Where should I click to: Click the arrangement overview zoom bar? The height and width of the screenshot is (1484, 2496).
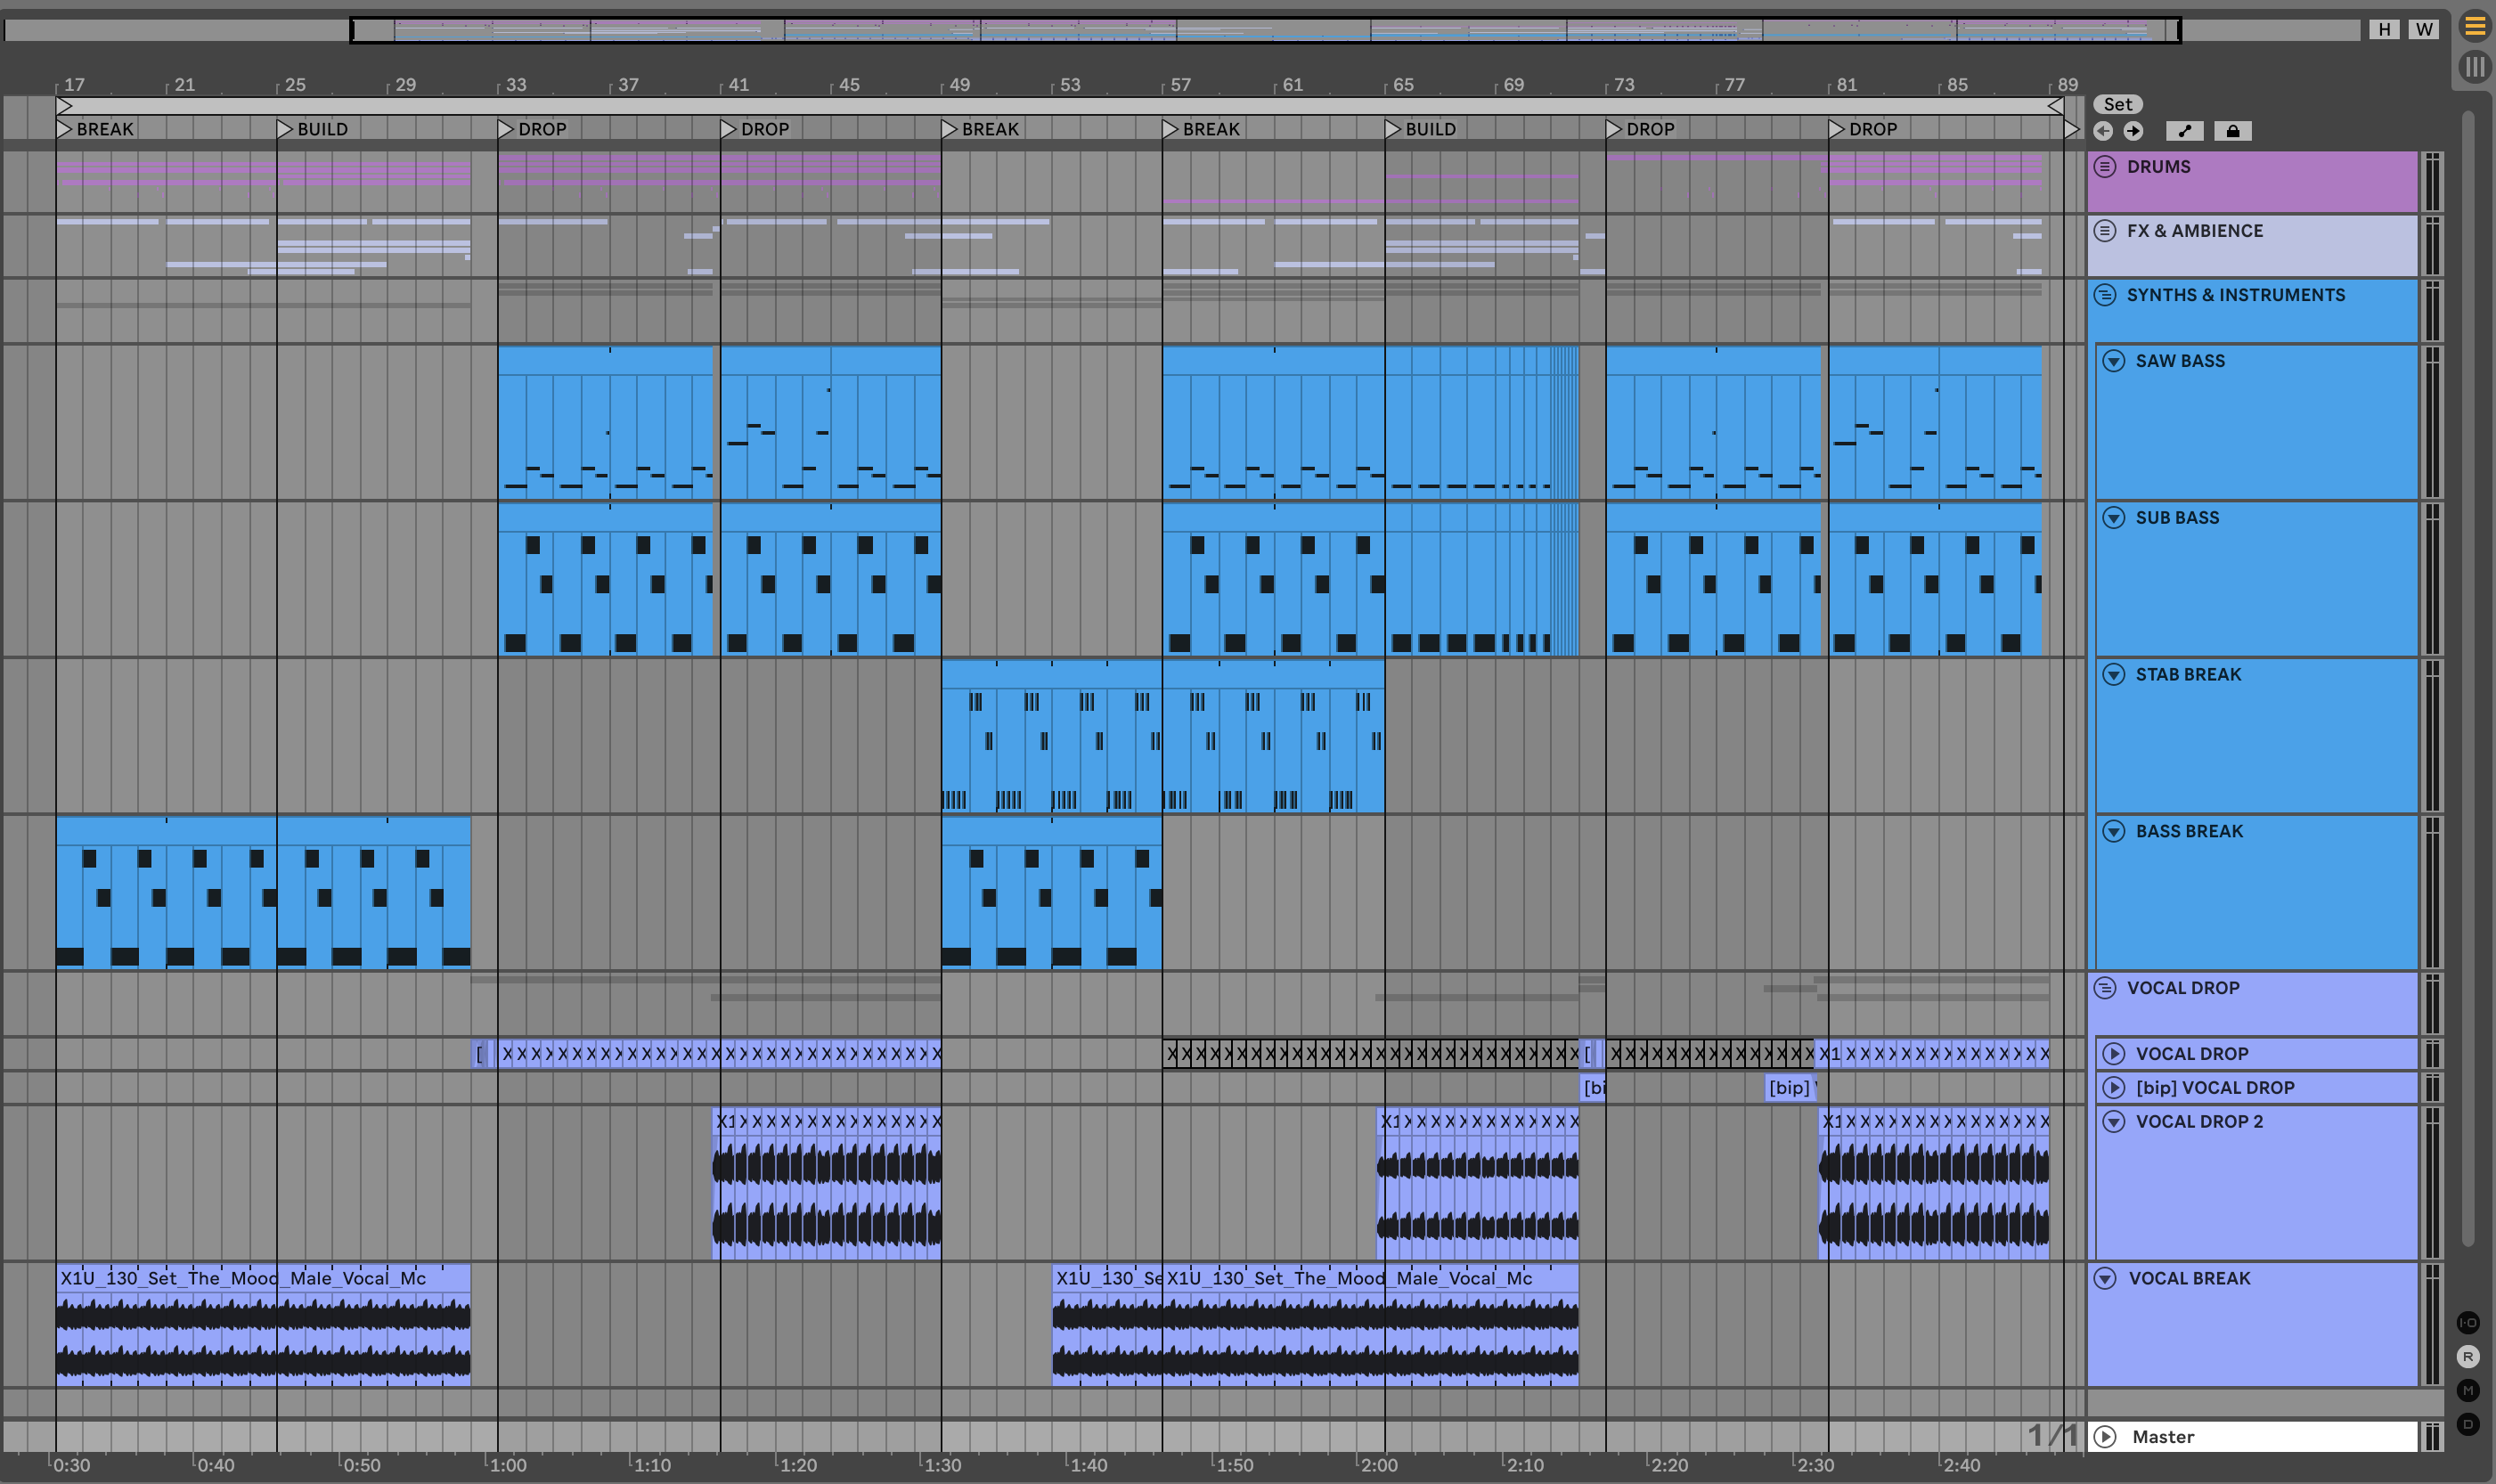coord(1265,30)
